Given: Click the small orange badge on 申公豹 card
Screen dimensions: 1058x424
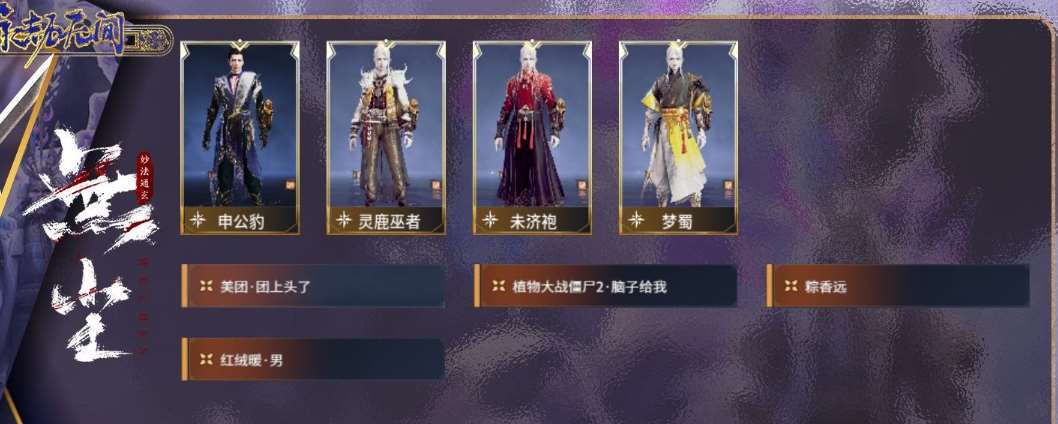Looking at the screenshot, I should (x=290, y=184).
